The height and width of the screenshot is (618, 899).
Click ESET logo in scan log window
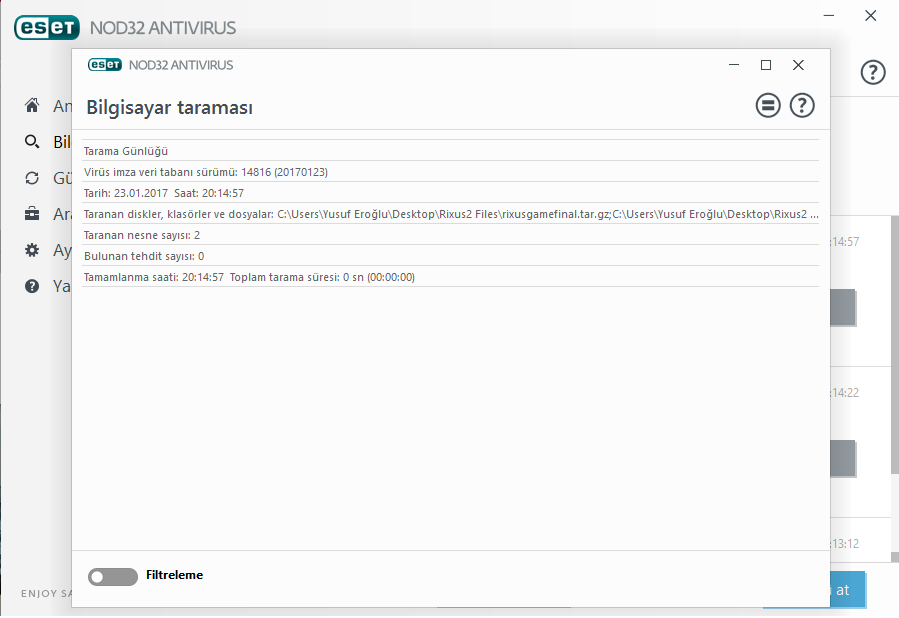click(x=104, y=65)
